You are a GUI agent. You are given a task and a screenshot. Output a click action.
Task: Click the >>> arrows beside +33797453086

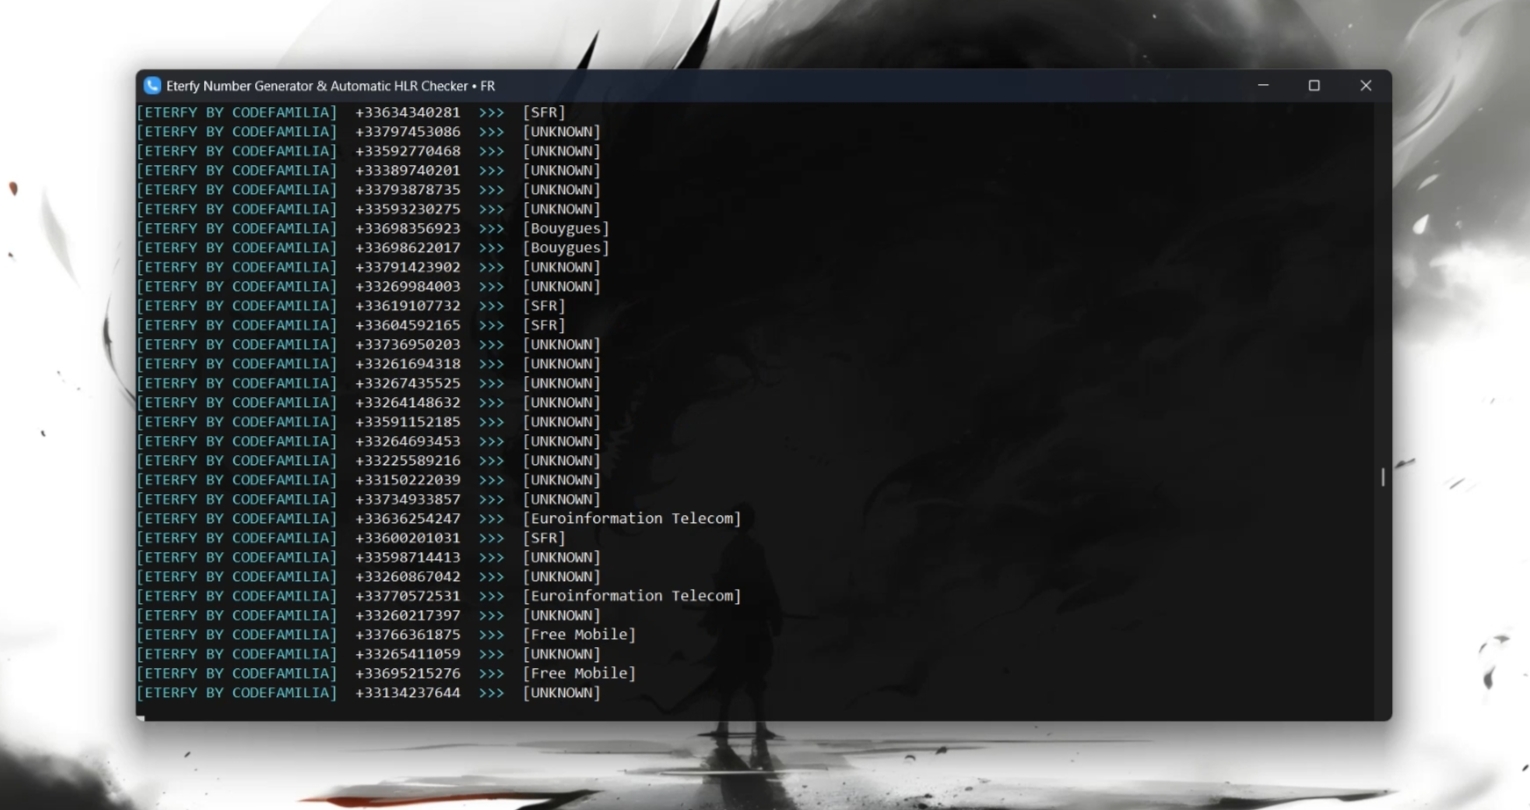point(491,132)
